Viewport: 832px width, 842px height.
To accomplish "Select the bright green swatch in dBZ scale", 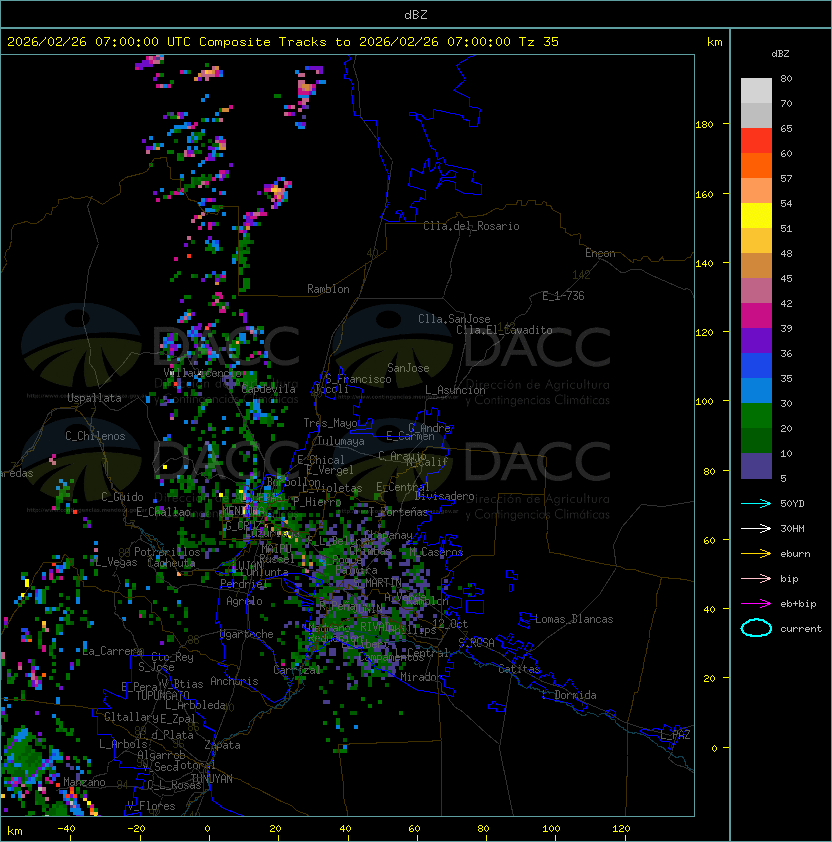I will (x=756, y=416).
